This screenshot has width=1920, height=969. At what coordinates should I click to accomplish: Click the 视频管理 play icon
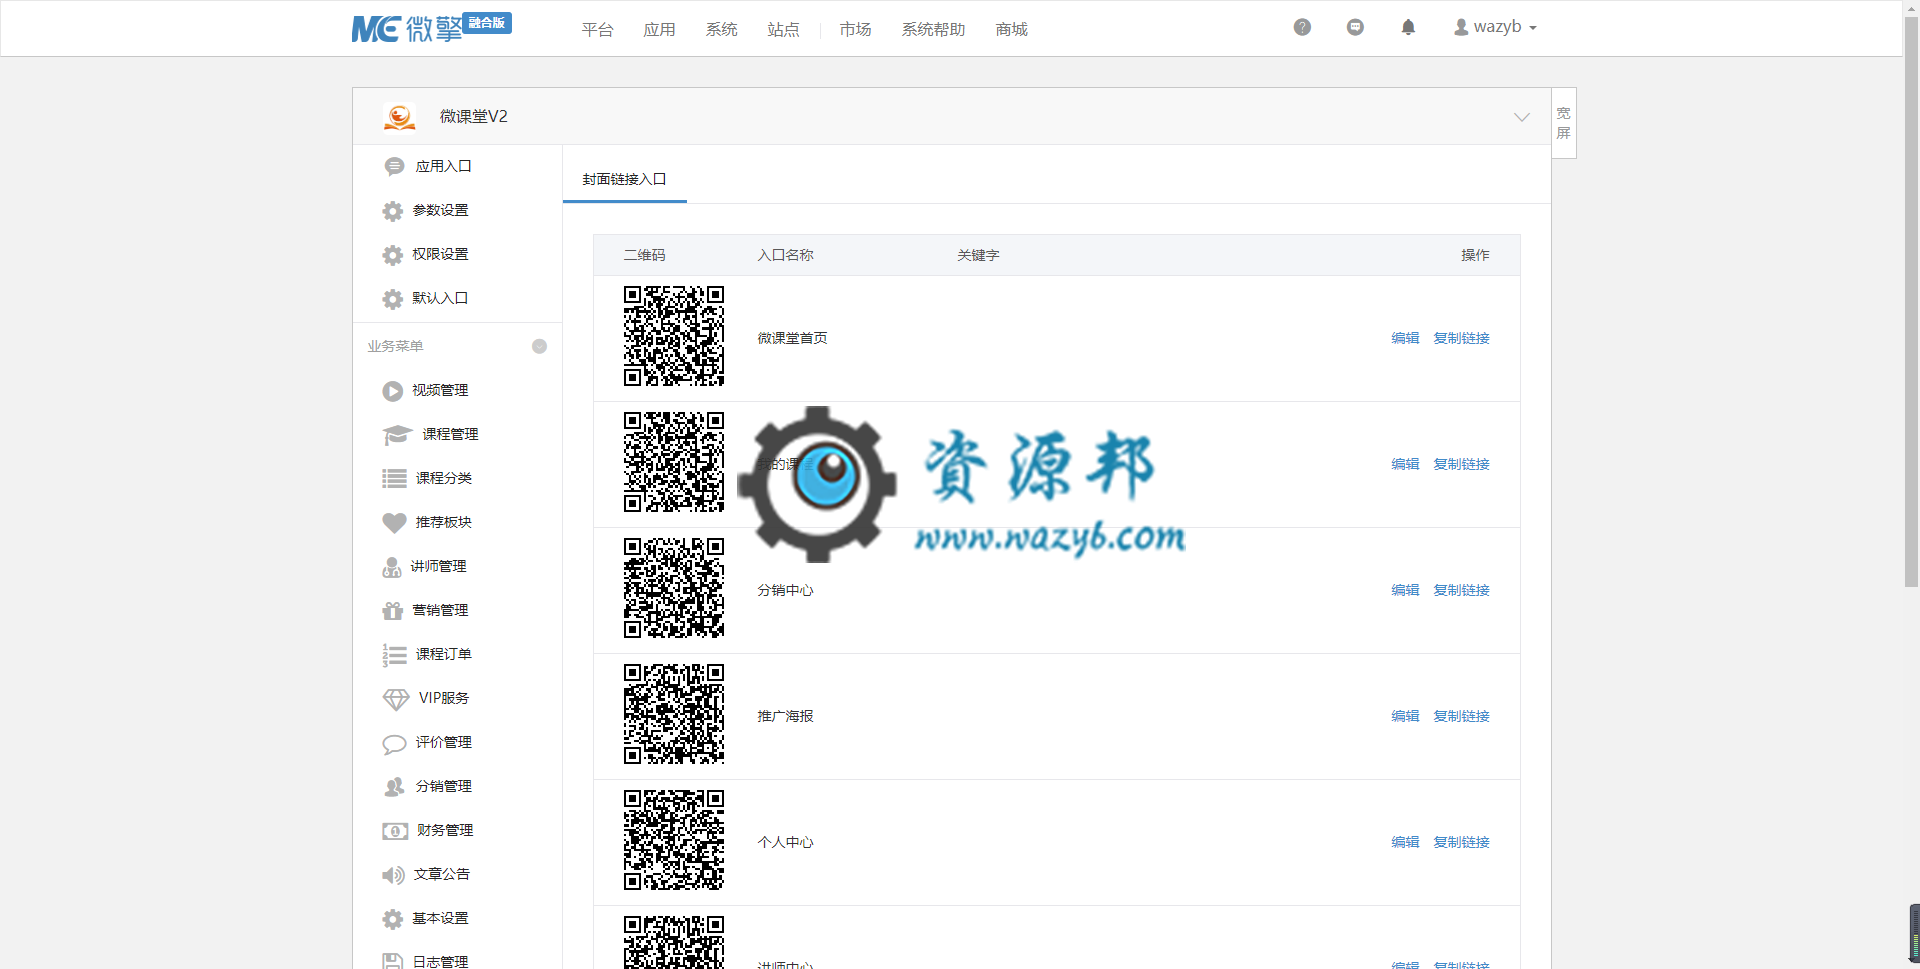tap(393, 391)
